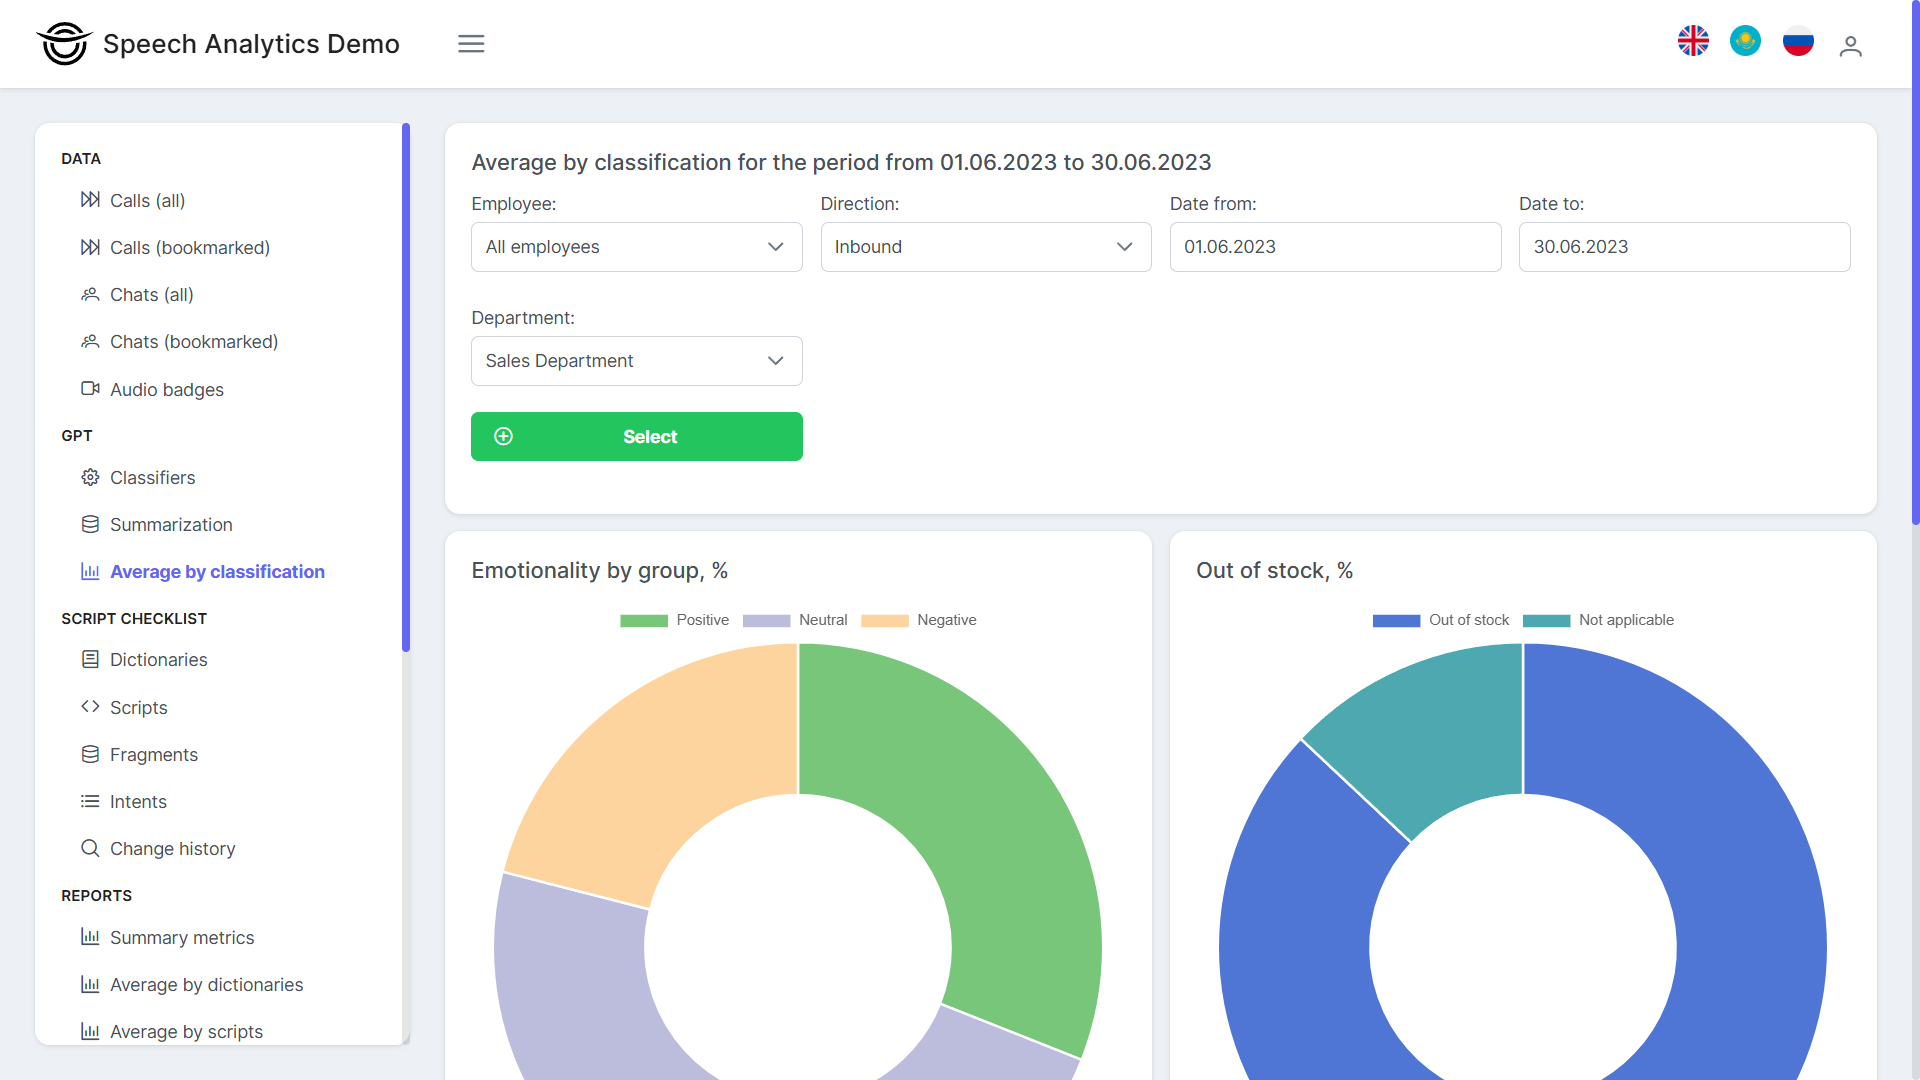Click the Classifiers gear icon
Image resolution: width=1920 pixels, height=1080 pixels.
90,477
